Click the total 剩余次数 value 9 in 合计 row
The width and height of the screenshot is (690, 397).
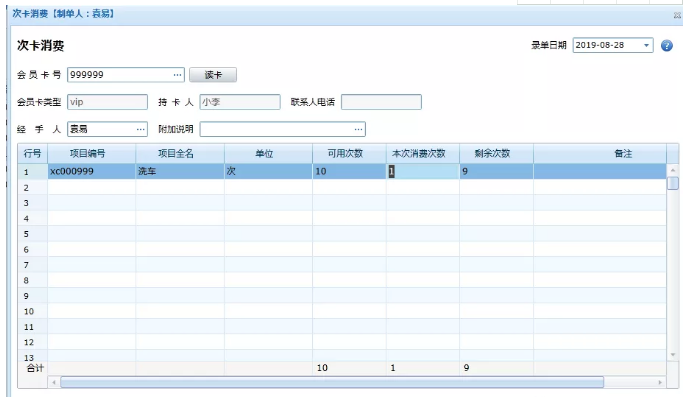tap(466, 368)
